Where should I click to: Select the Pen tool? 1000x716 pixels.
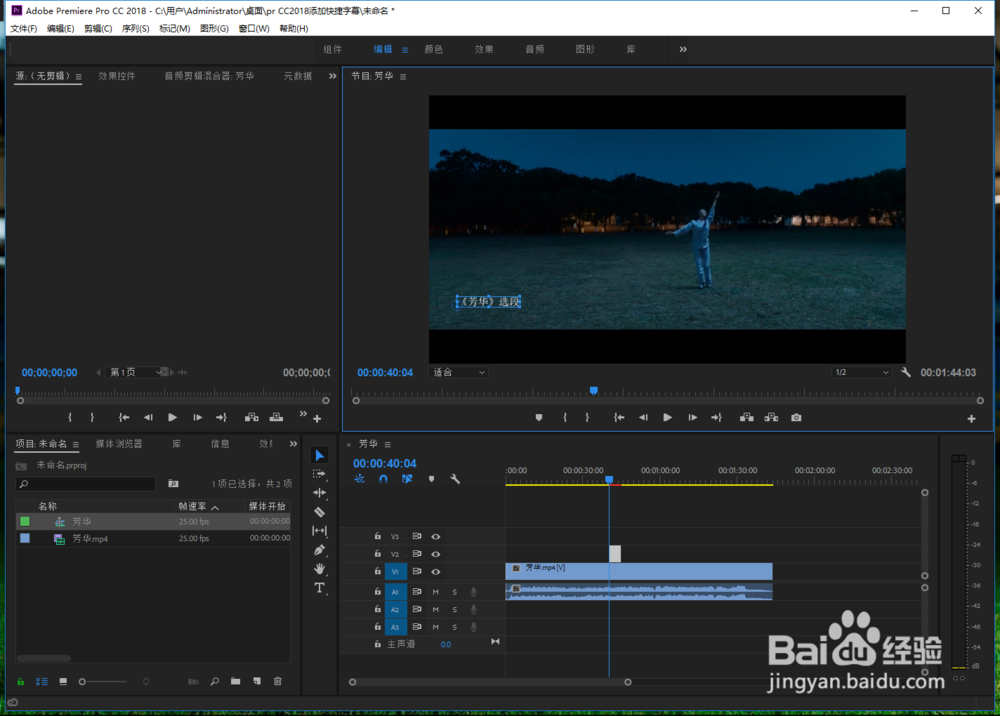[x=320, y=550]
